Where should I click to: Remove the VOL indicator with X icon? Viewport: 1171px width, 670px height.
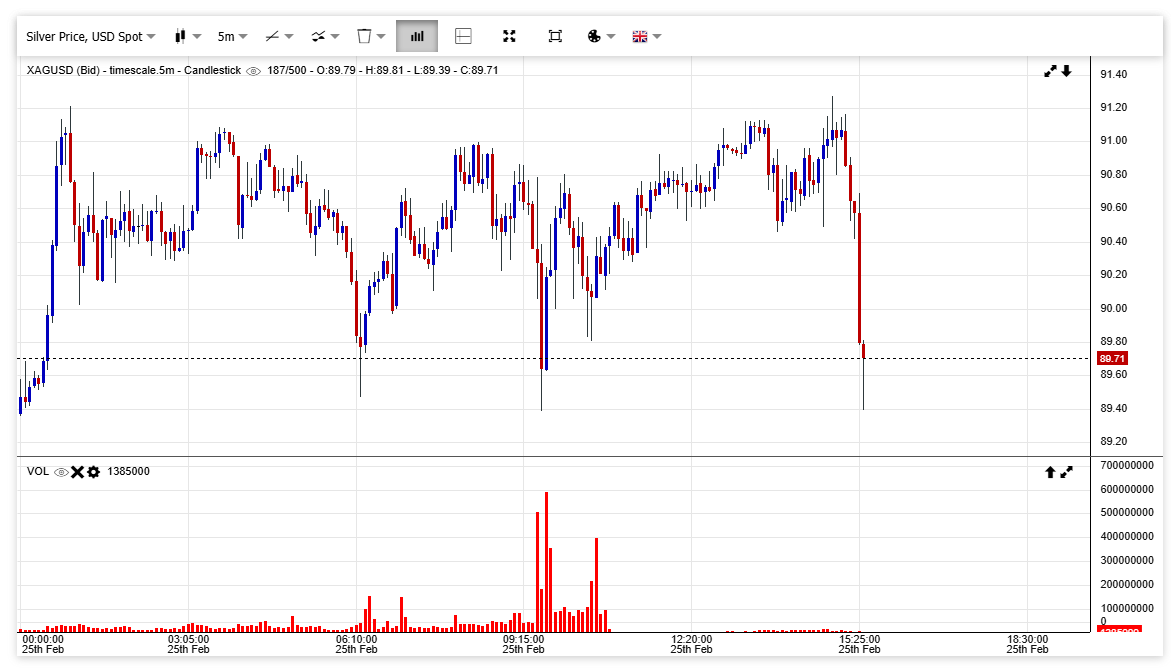[77, 472]
